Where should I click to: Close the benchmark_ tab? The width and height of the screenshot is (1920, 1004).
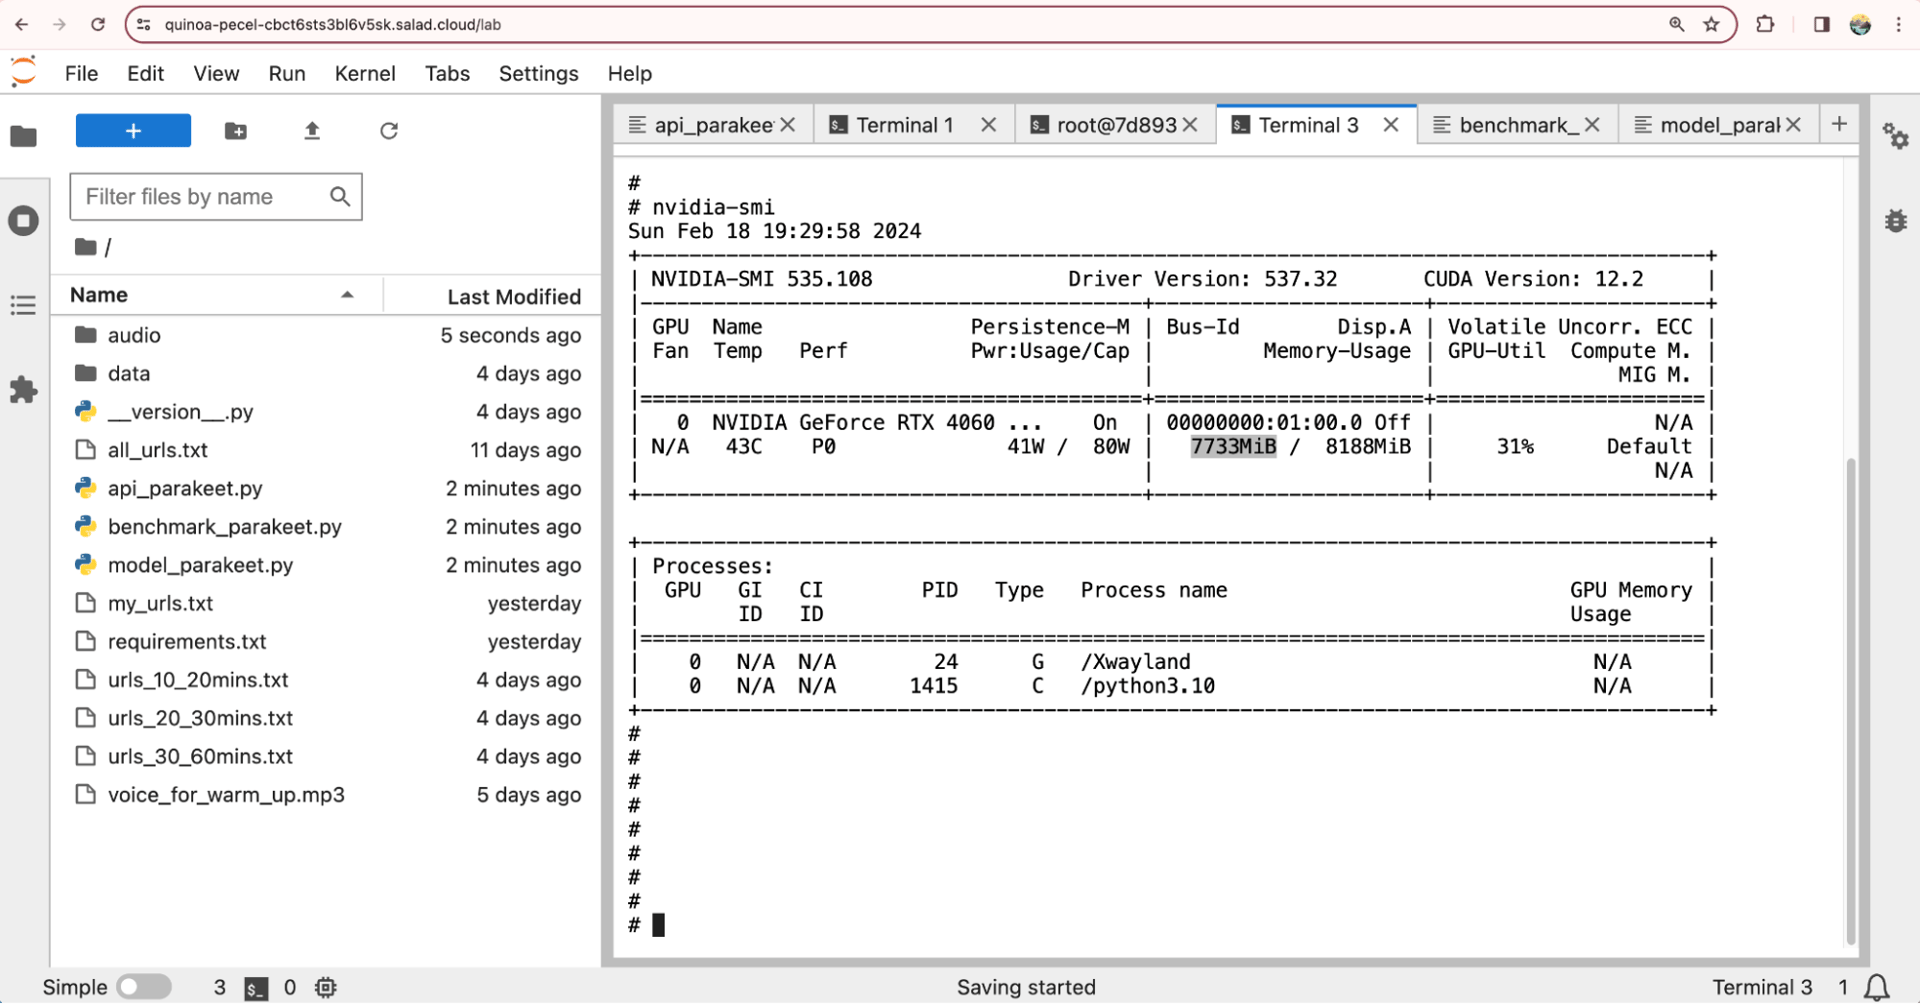pyautogui.click(x=1592, y=125)
